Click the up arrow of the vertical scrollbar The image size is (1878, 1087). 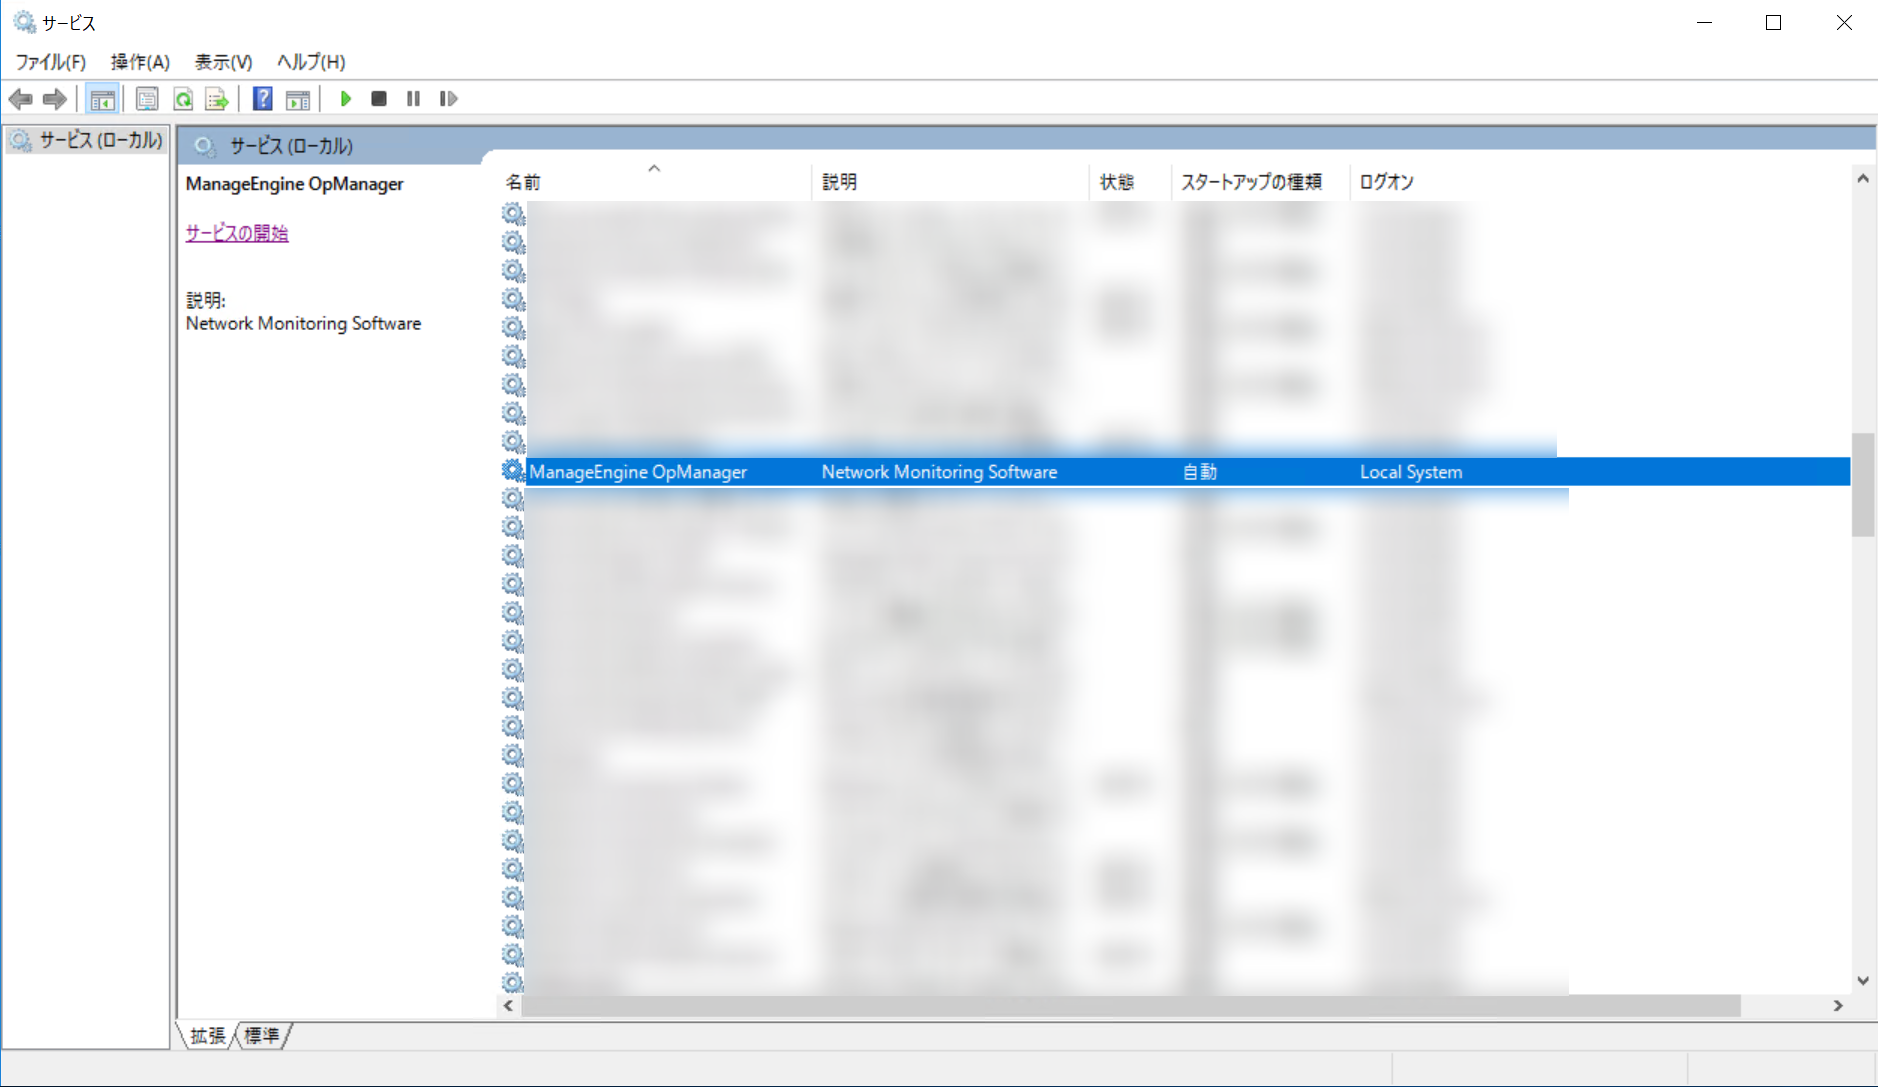pyautogui.click(x=1863, y=179)
